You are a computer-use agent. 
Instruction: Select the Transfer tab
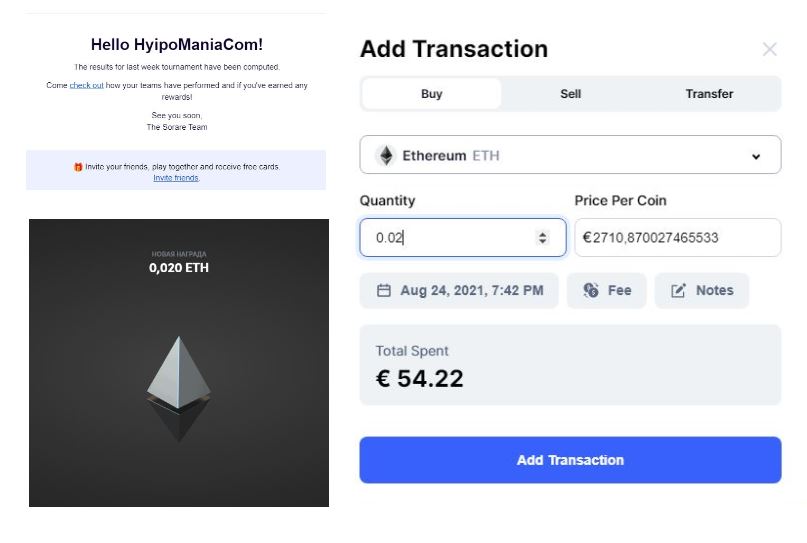(x=709, y=94)
